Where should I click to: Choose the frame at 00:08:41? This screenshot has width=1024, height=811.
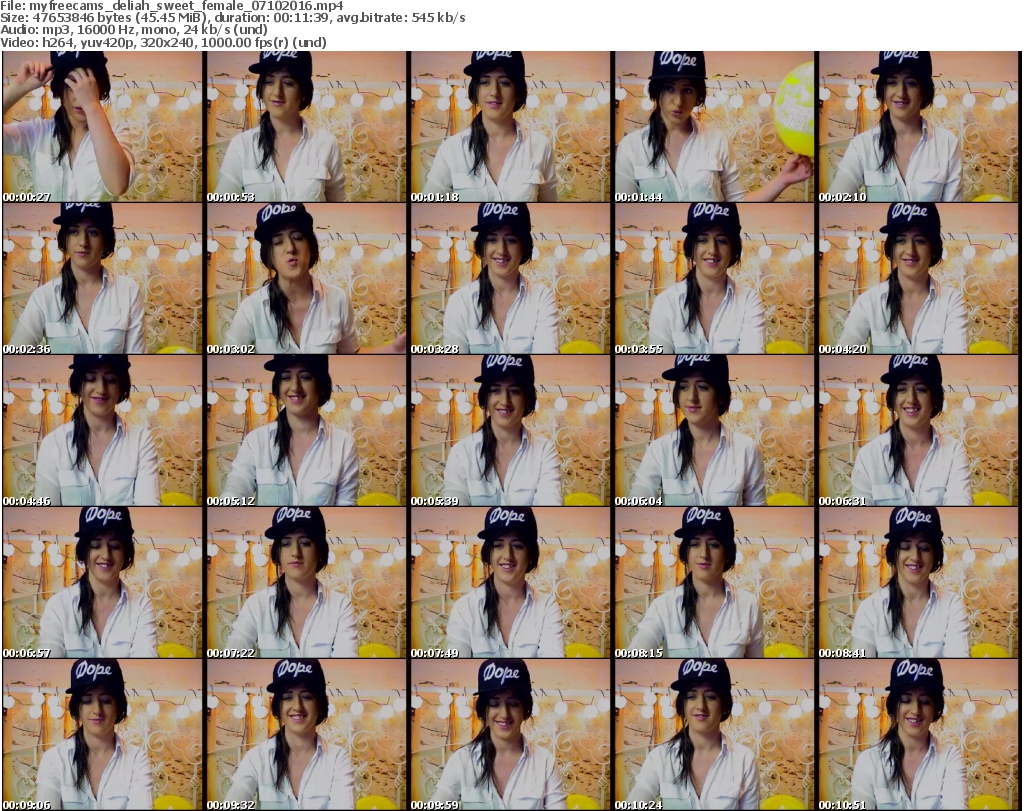coord(919,583)
